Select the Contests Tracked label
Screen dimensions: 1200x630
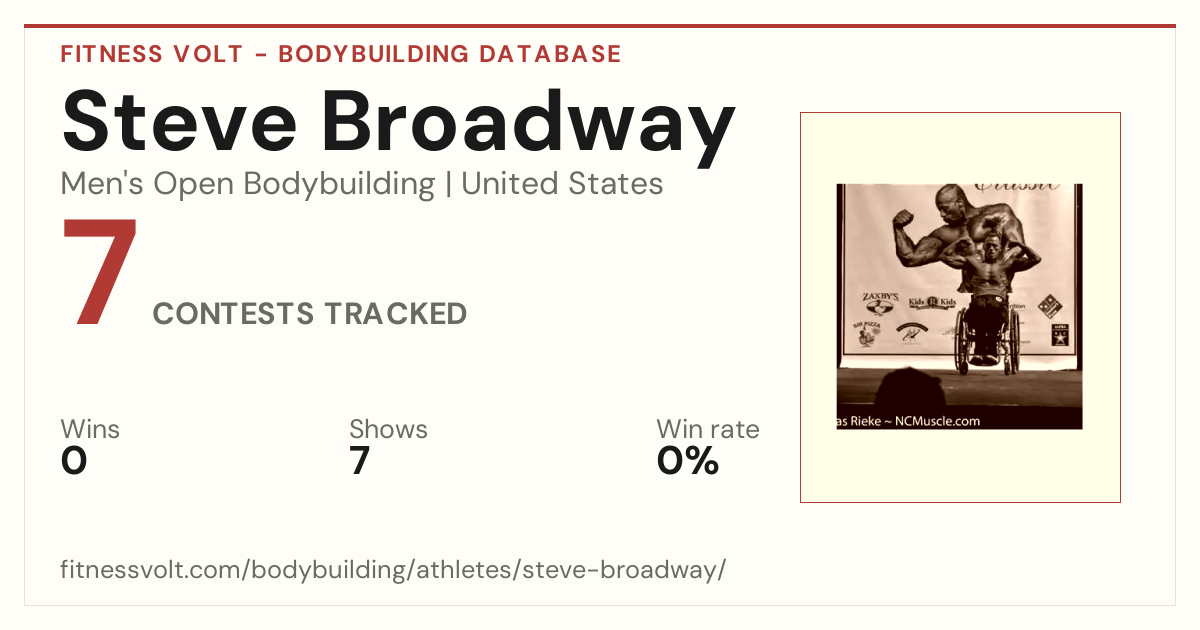[310, 313]
